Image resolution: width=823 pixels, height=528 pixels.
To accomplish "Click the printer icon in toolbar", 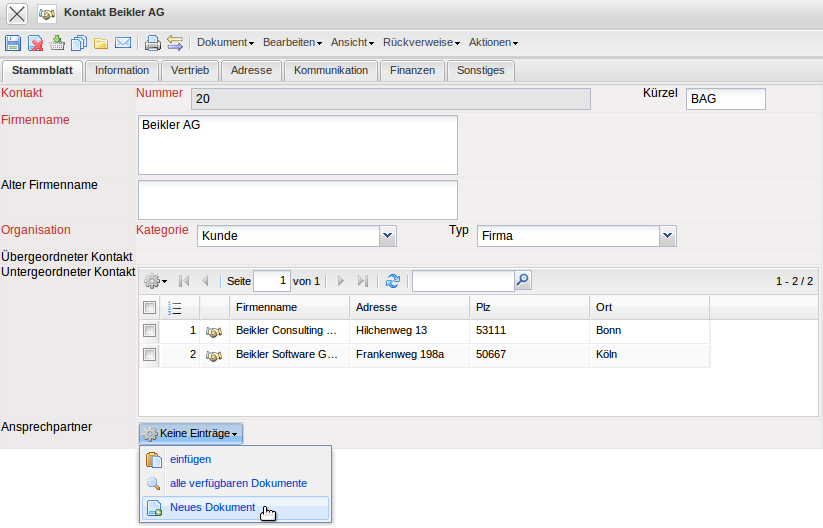I will click(152, 43).
